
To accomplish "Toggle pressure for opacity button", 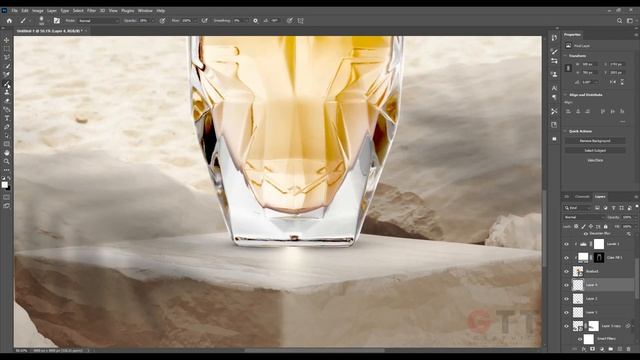I will pos(162,20).
